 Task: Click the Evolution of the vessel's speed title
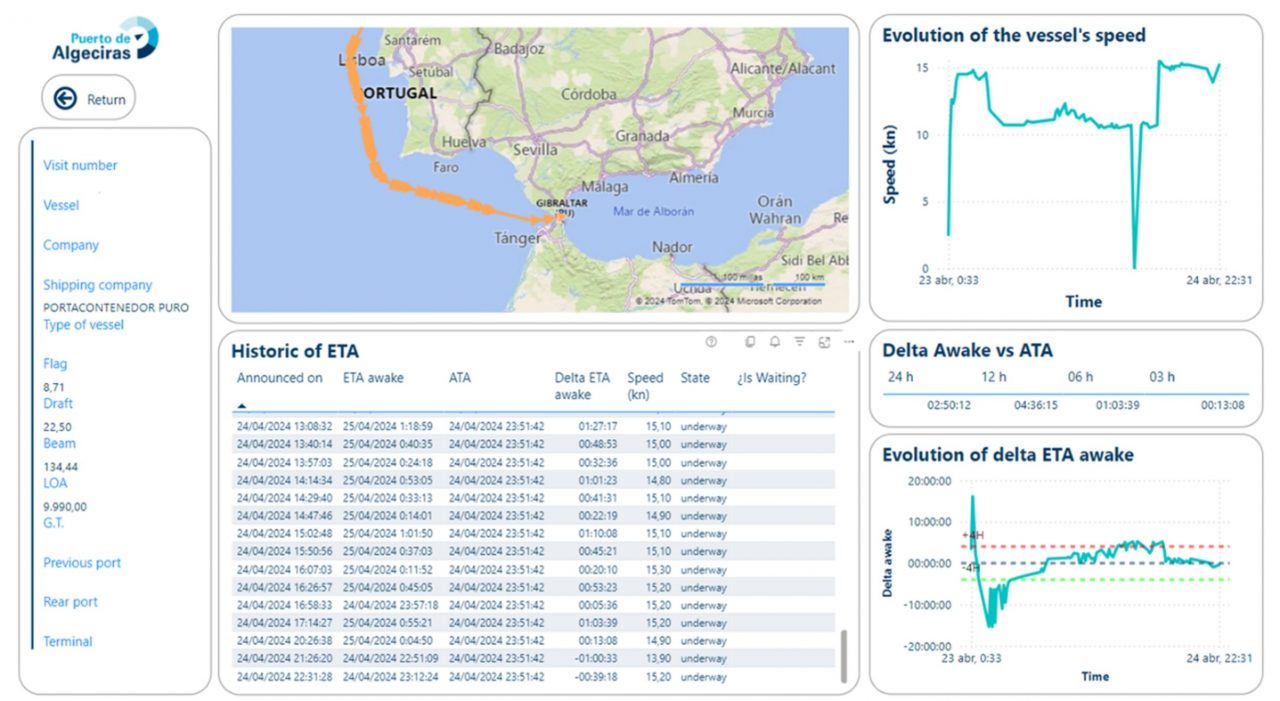point(1014,35)
